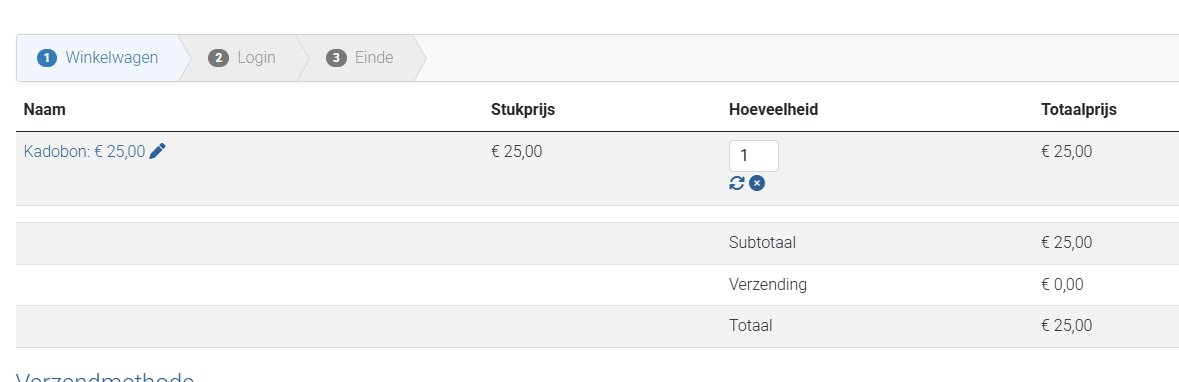Open the Winkelwagen step tab
The height and width of the screenshot is (382, 1179).
pyautogui.click(x=99, y=58)
